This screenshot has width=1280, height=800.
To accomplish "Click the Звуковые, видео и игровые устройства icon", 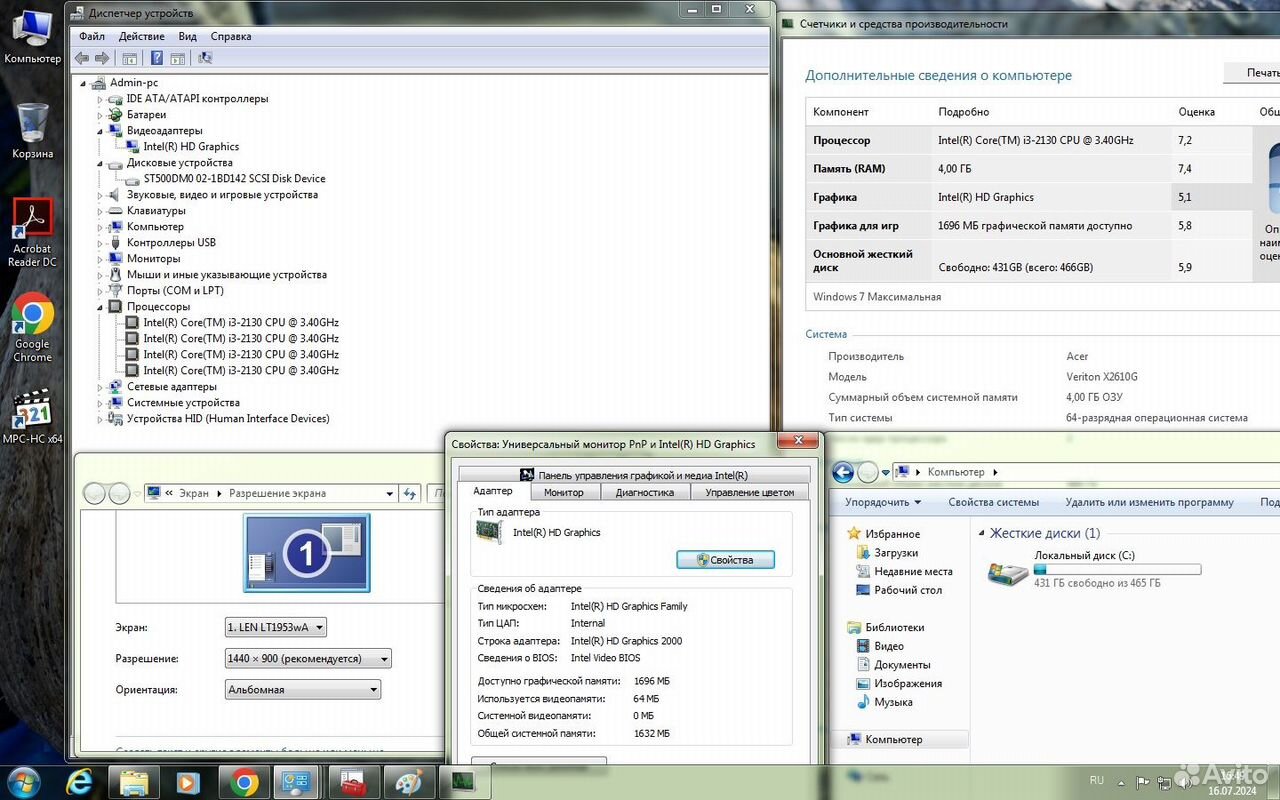I will coord(116,195).
